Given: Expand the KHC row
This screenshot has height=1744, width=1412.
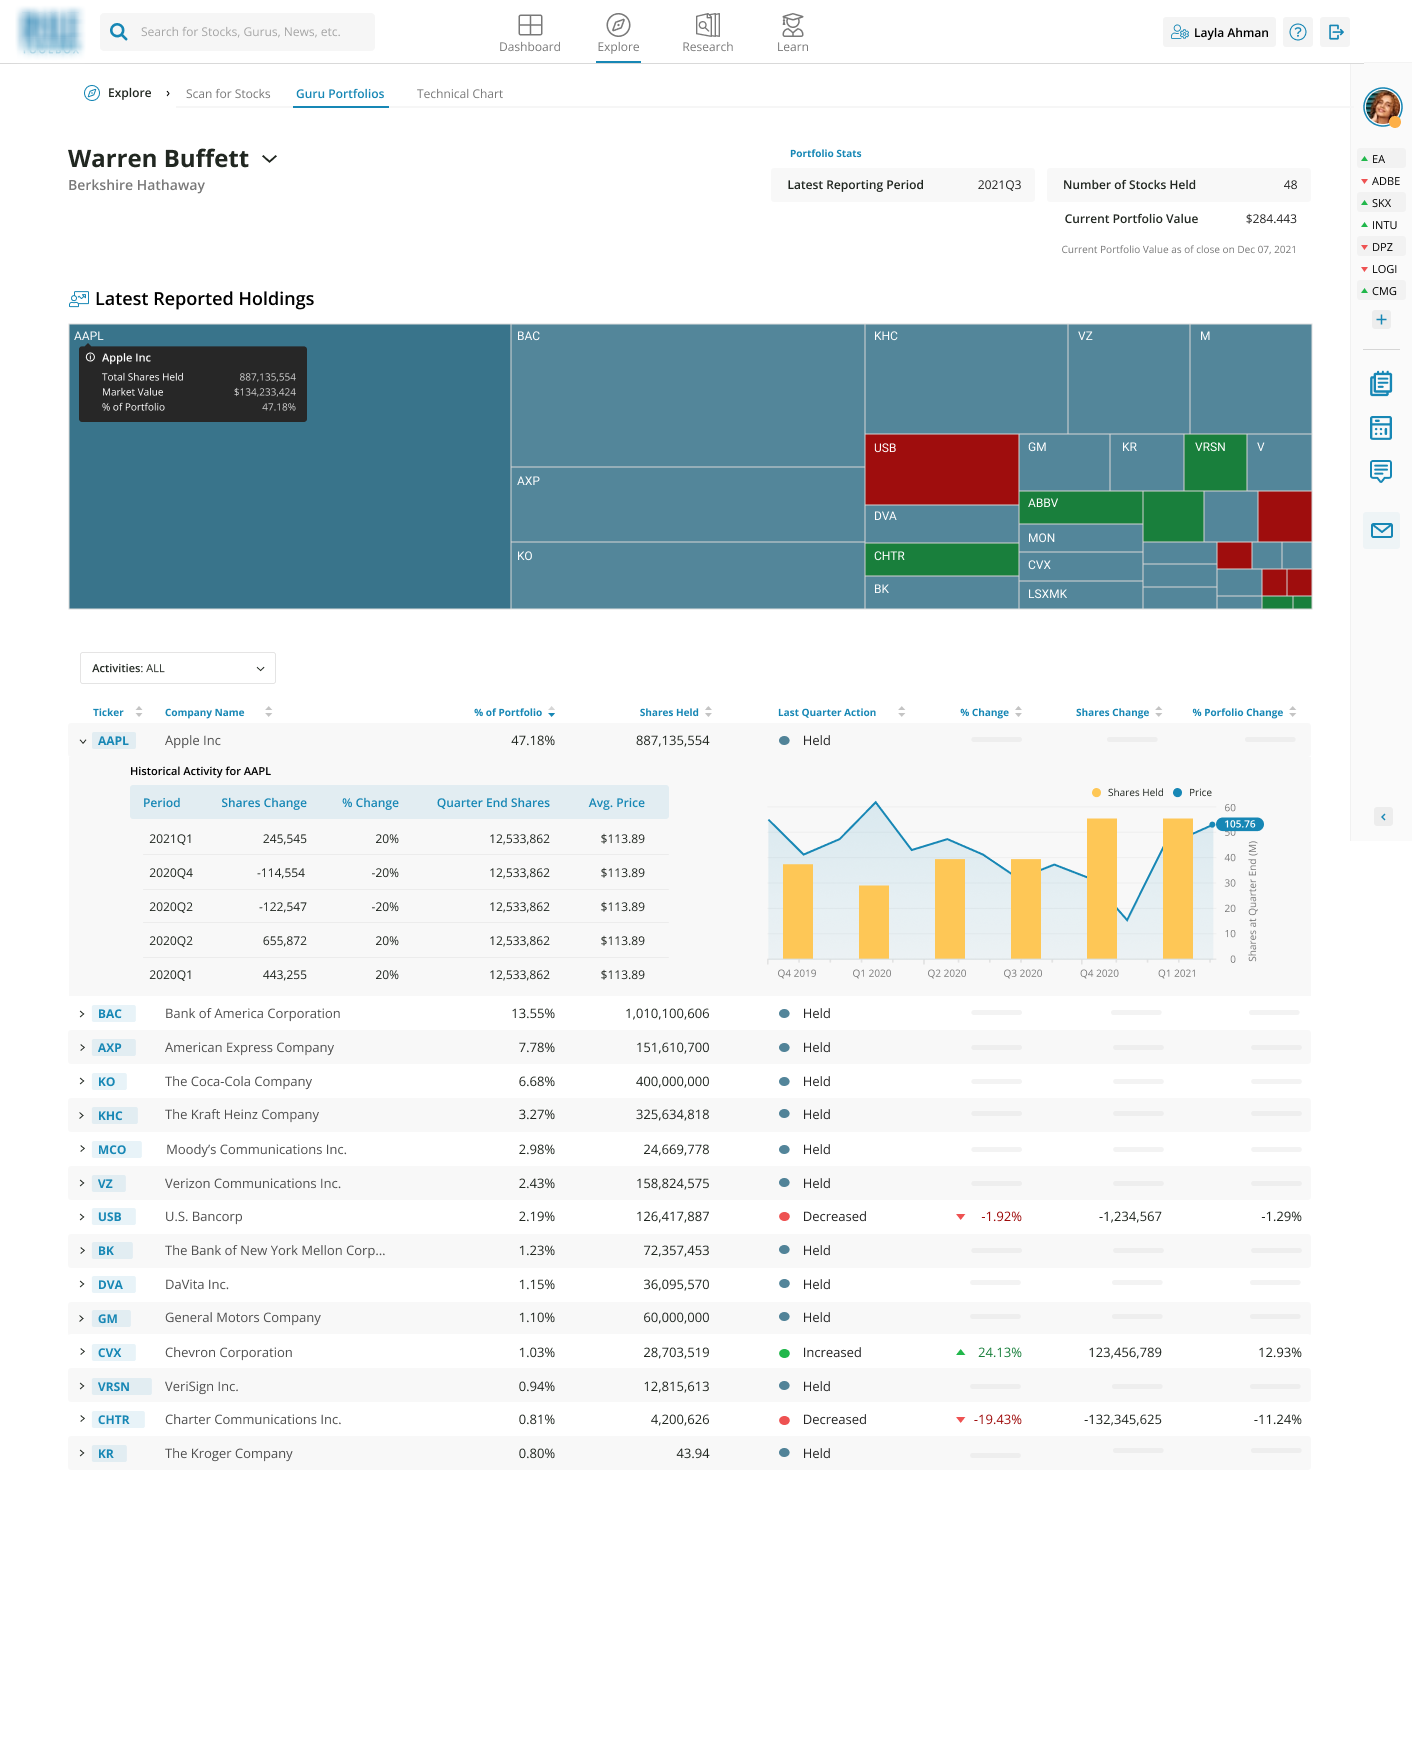Looking at the screenshot, I should [82, 1115].
